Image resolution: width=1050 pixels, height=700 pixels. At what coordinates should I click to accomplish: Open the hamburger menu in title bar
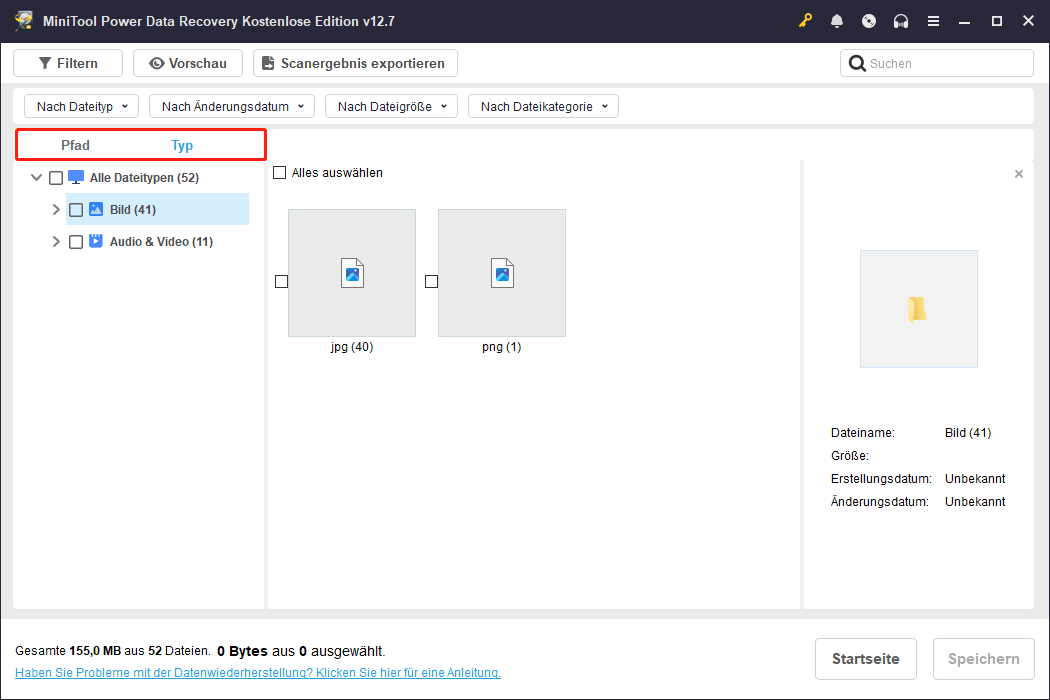pyautogui.click(x=933, y=20)
